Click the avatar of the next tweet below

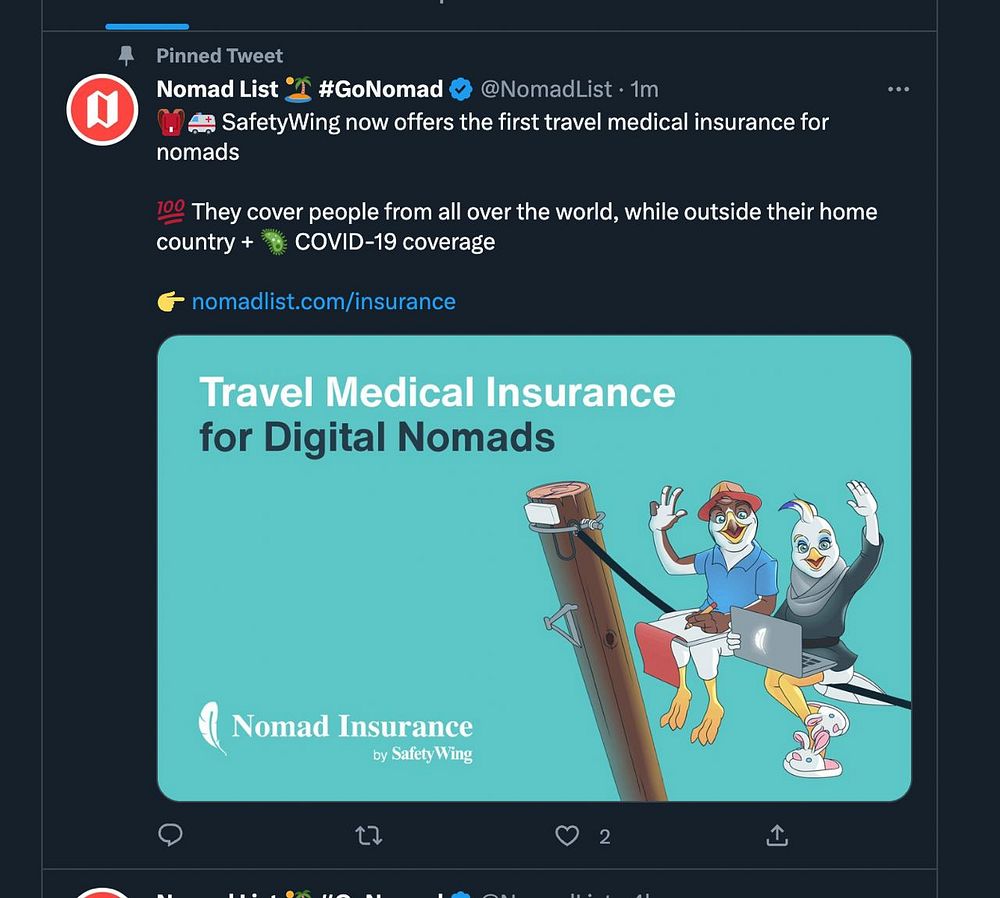tap(101, 892)
